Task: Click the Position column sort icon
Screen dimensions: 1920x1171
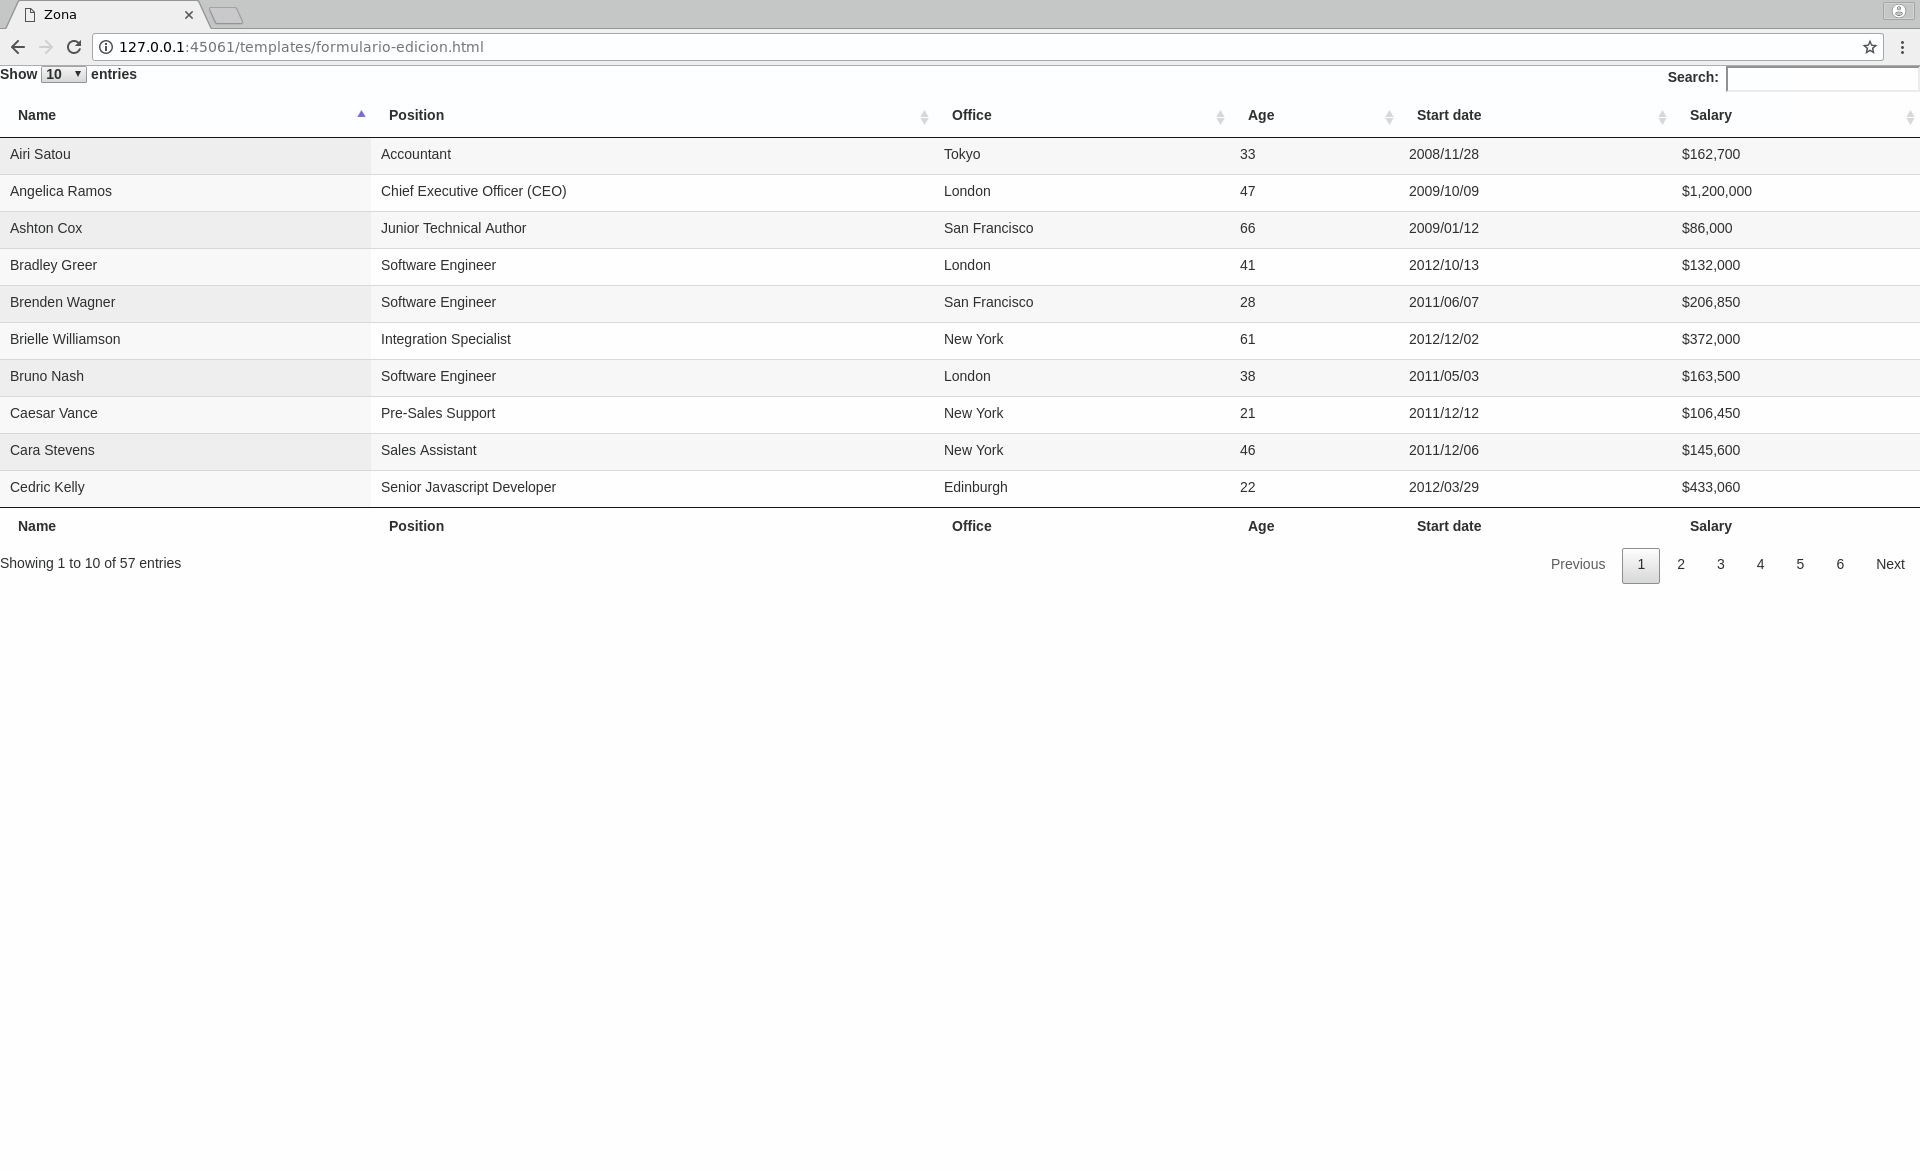Action: [x=924, y=115]
